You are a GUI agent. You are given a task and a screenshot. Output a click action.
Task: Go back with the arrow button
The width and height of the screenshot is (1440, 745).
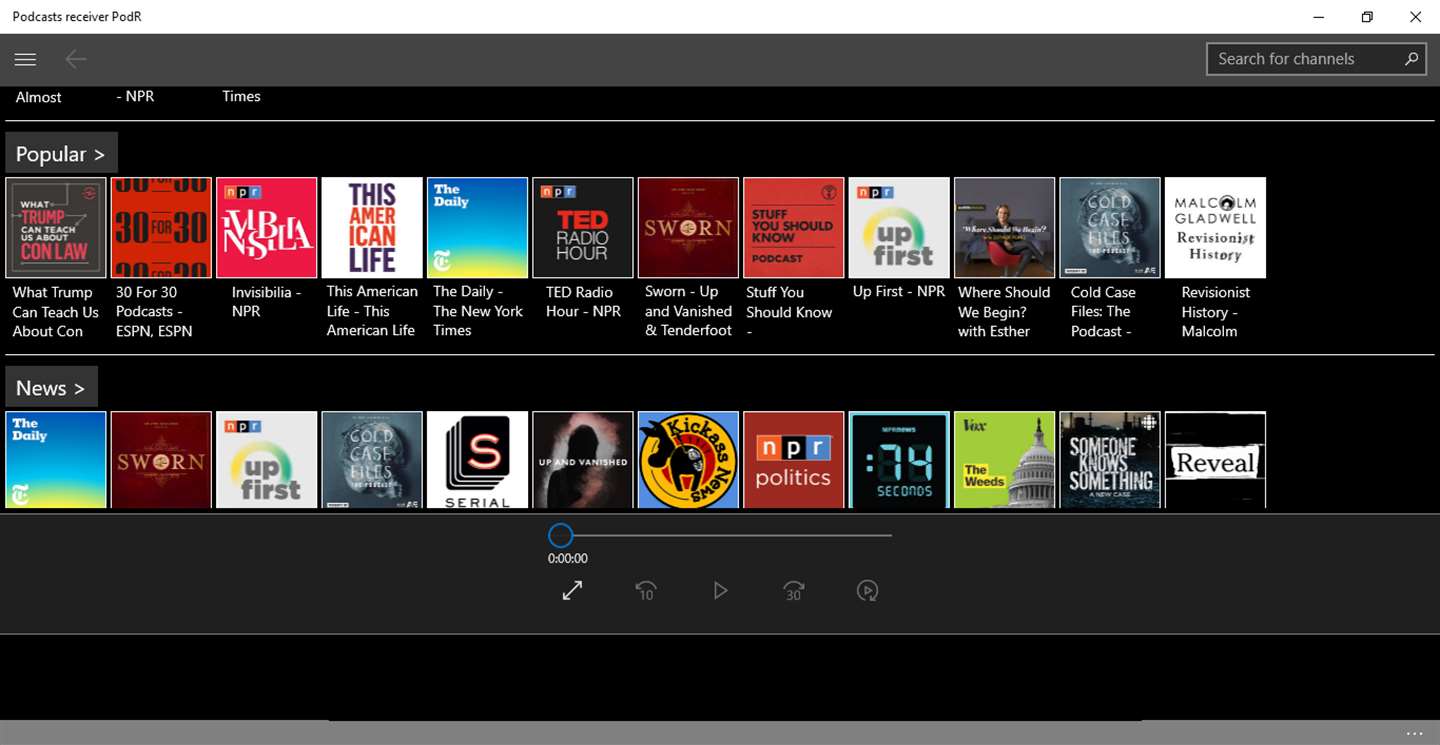(76, 59)
